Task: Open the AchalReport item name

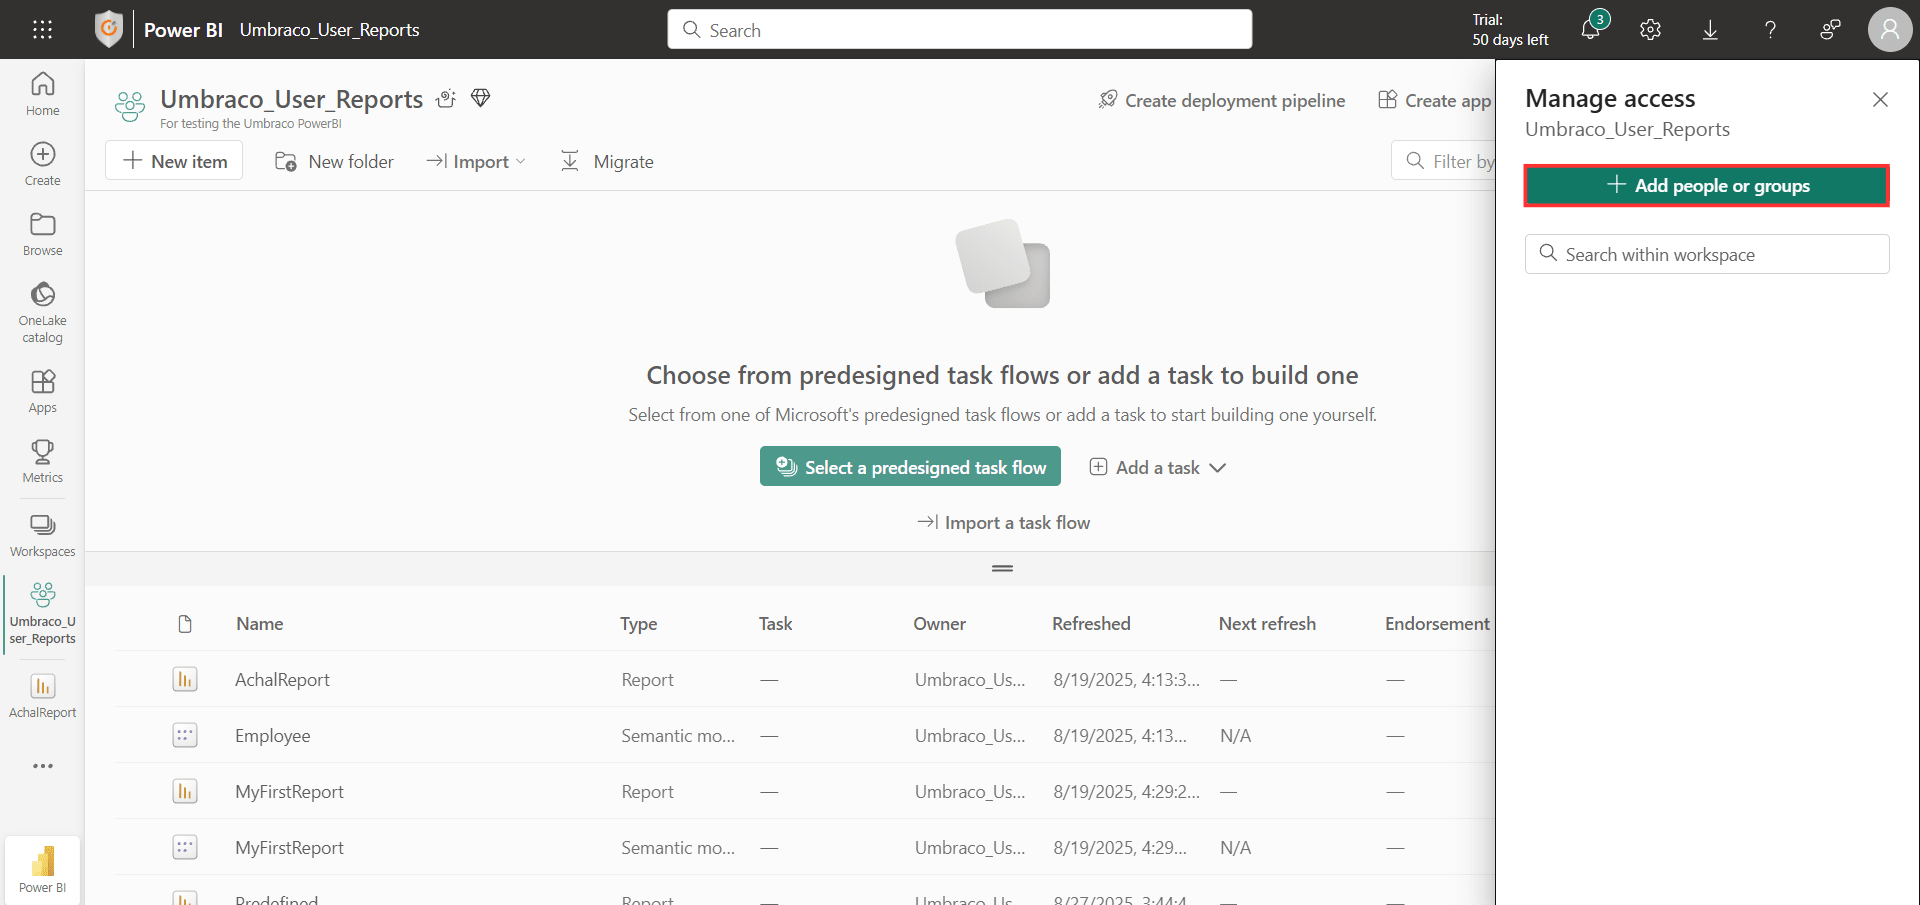Action: [282, 680]
